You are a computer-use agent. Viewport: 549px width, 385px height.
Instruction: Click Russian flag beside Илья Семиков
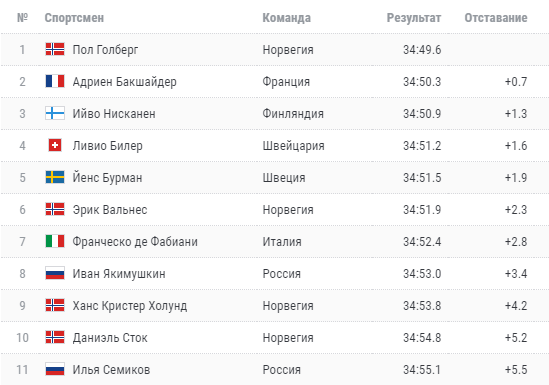coord(55,370)
